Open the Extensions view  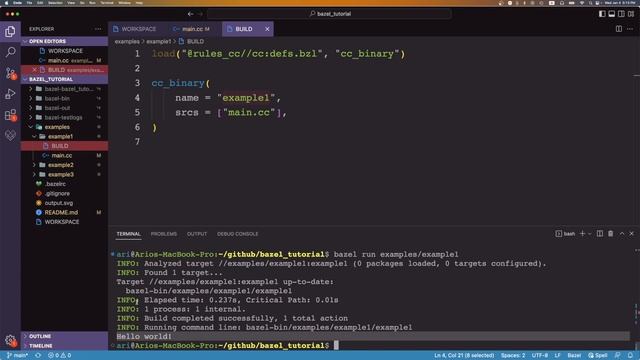coord(10,115)
